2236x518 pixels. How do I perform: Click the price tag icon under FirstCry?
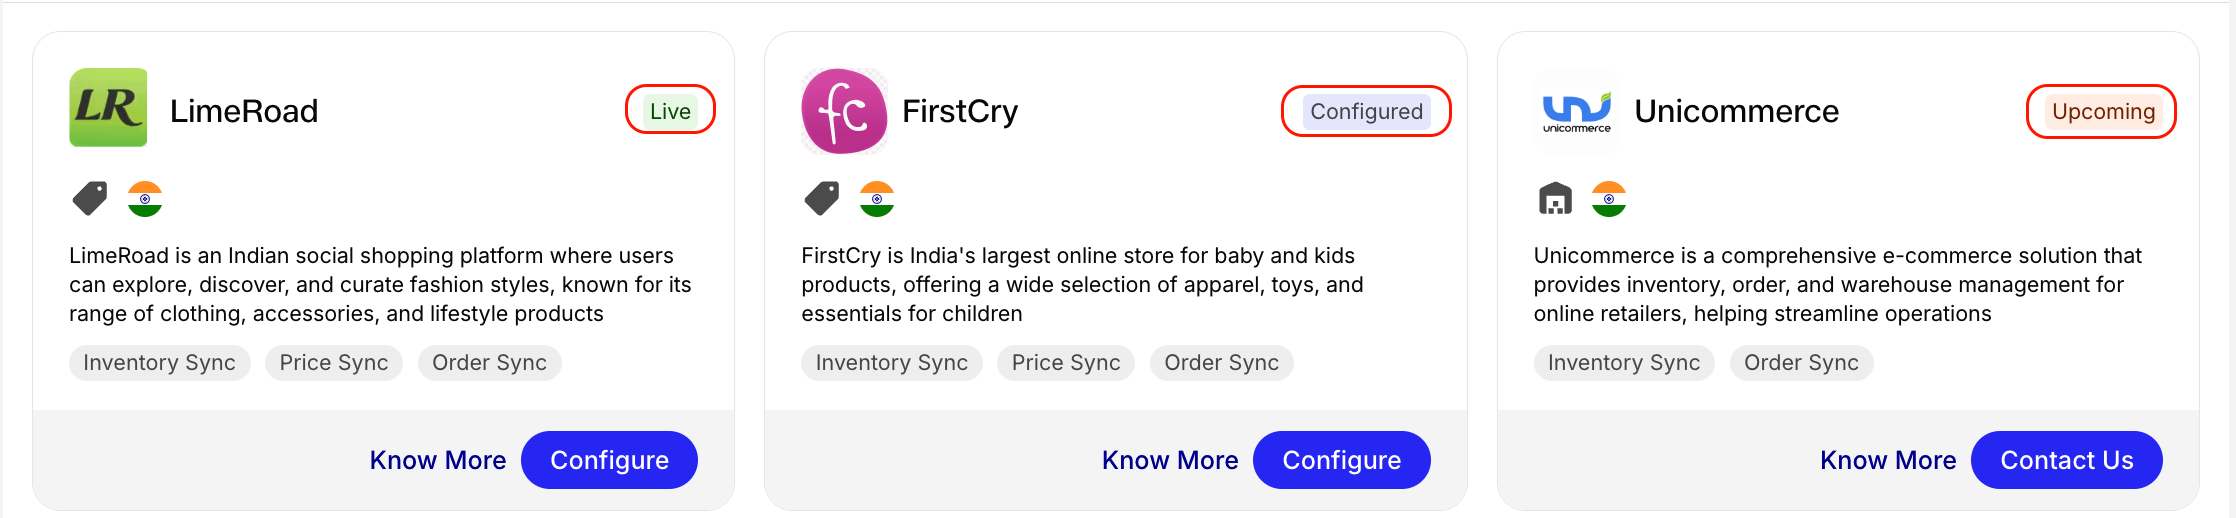(x=822, y=198)
